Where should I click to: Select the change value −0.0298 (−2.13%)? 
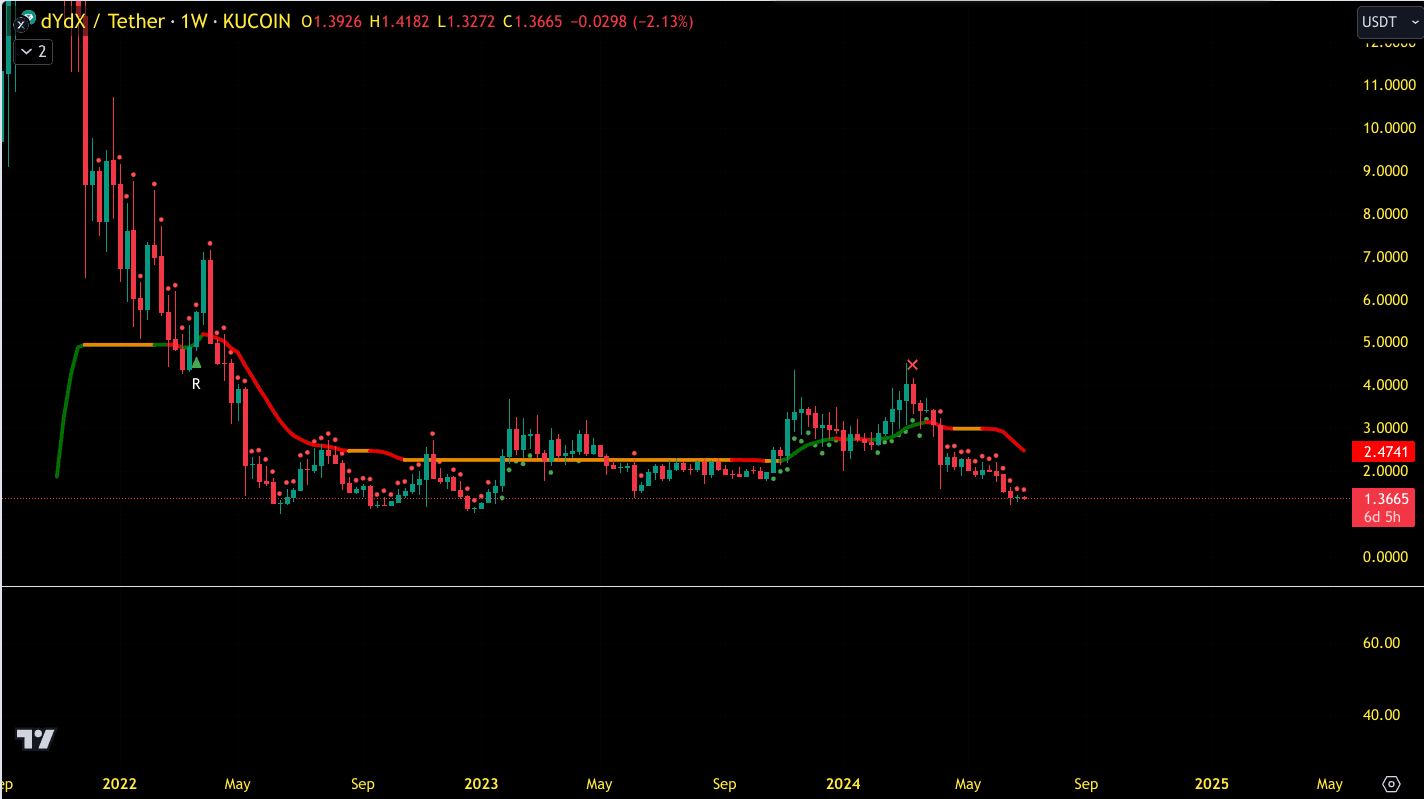[x=632, y=21]
